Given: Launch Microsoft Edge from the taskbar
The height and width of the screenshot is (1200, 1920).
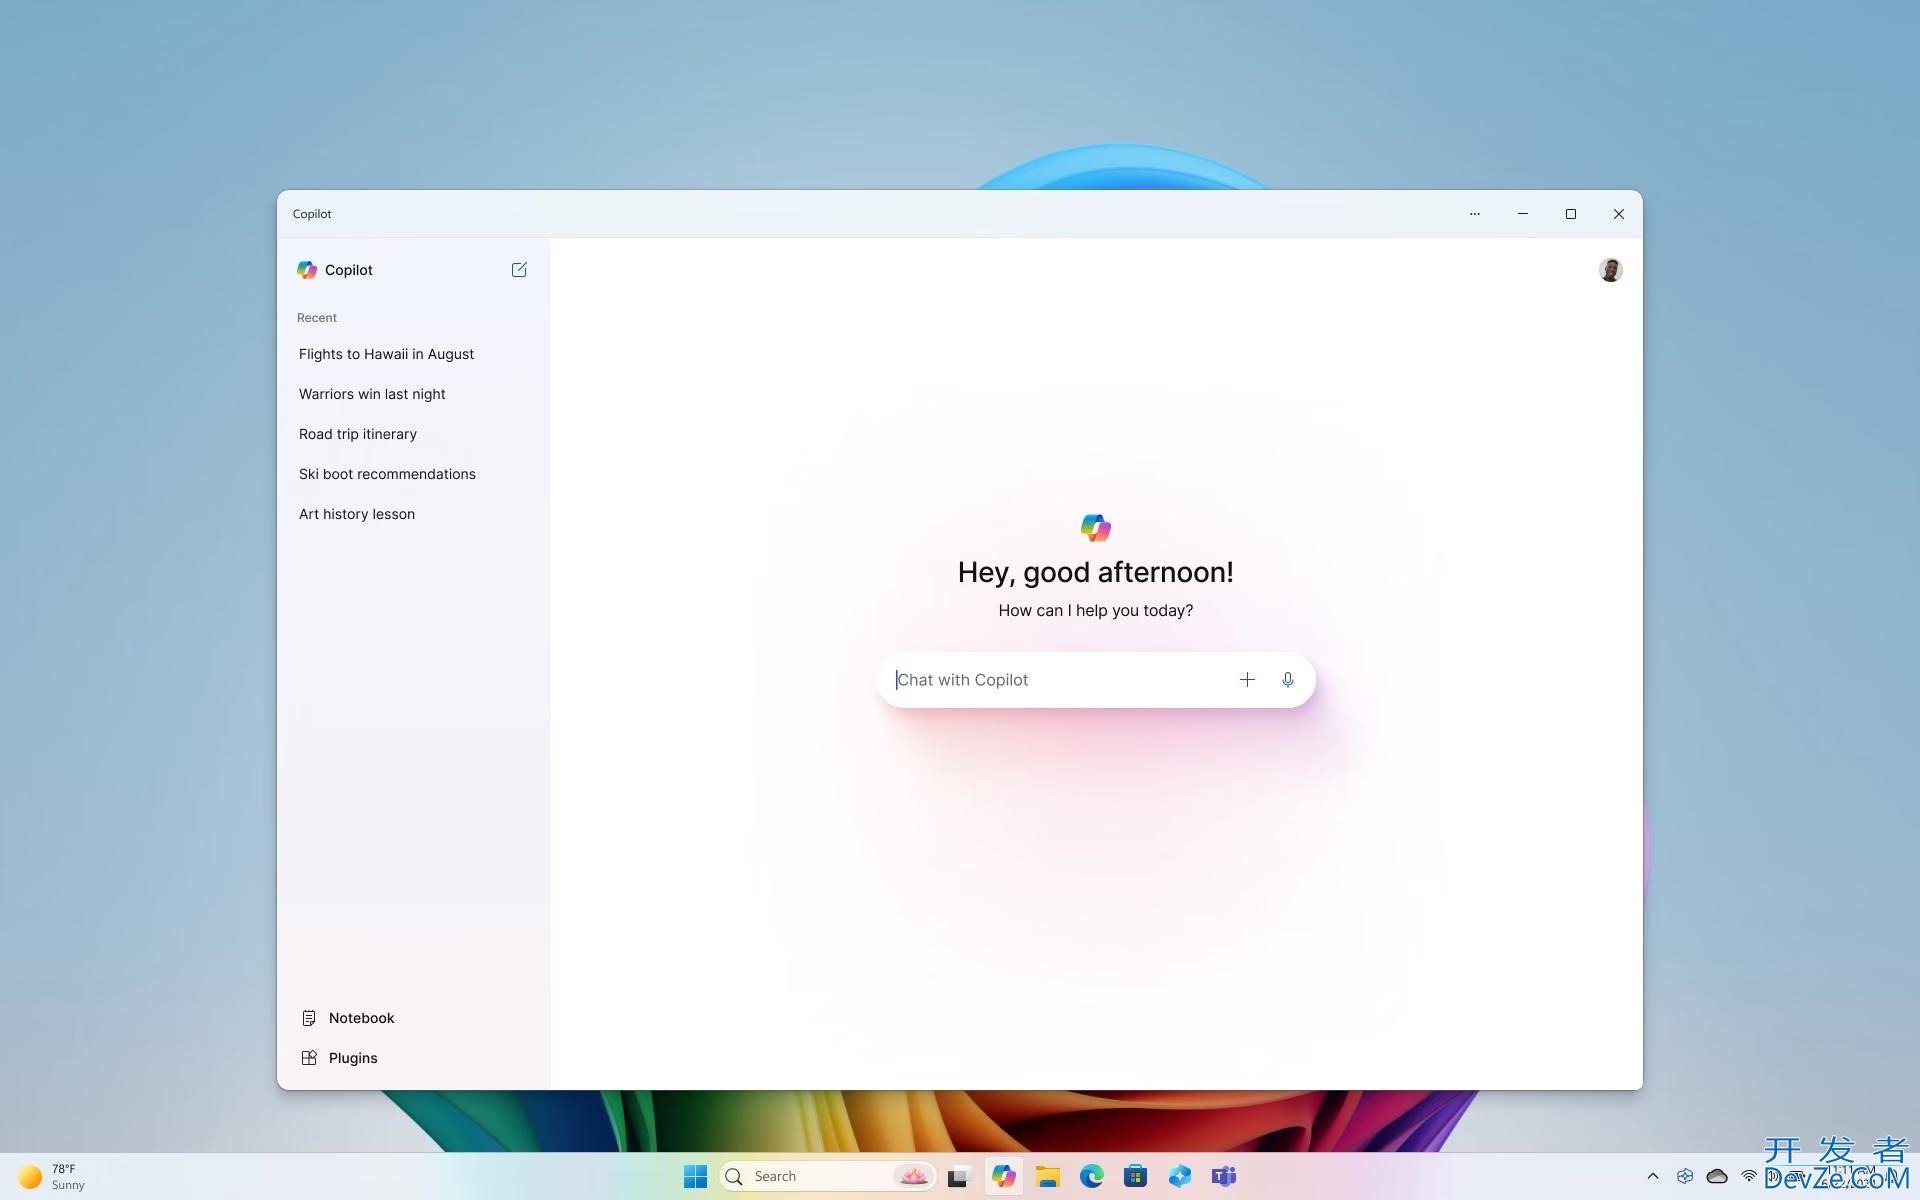Looking at the screenshot, I should [x=1092, y=1176].
